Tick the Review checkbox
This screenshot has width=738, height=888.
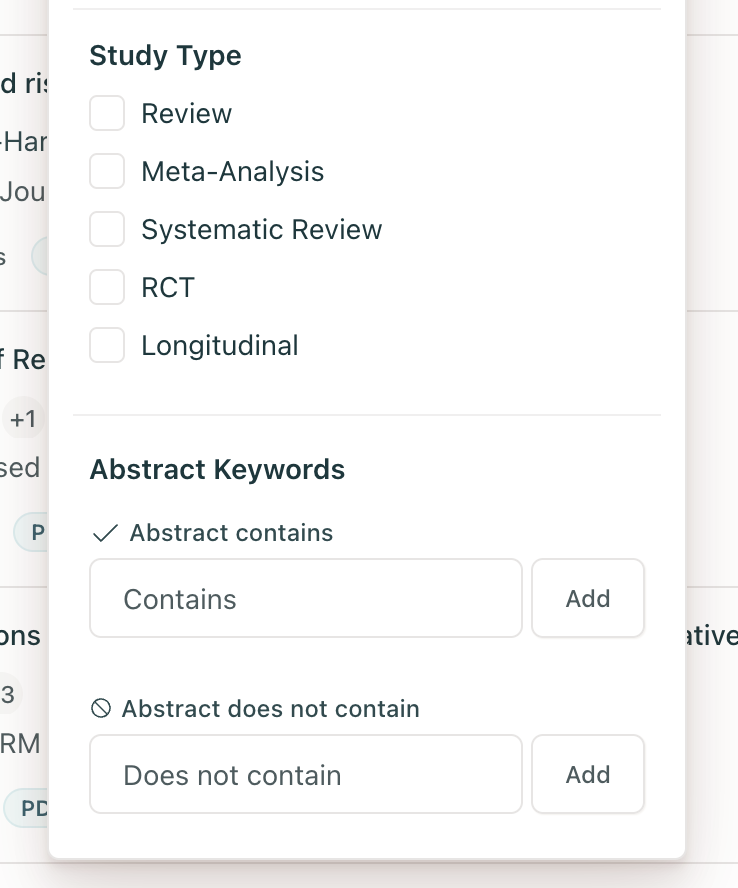(x=107, y=113)
